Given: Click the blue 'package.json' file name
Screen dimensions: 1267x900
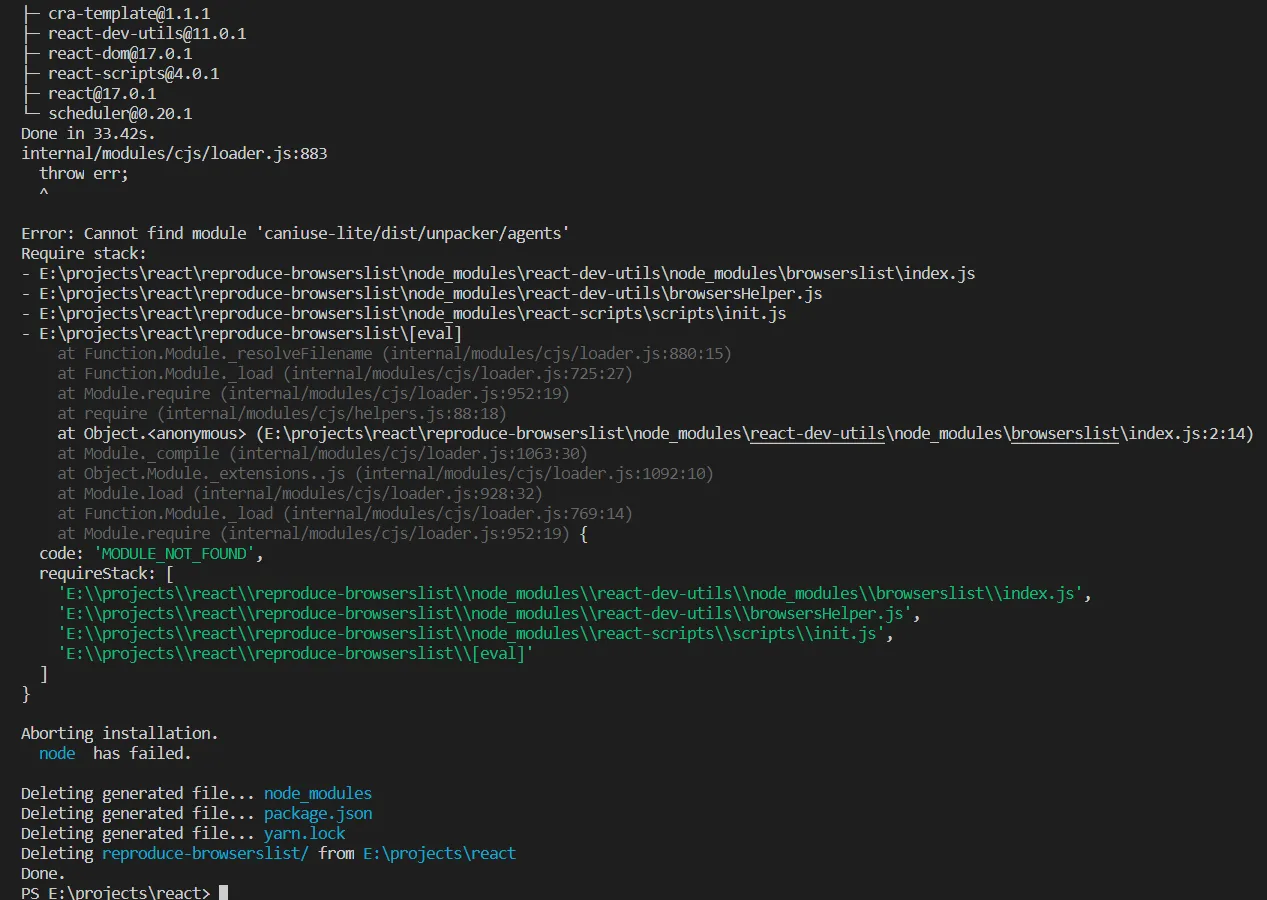Looking at the screenshot, I should pyautogui.click(x=318, y=813).
